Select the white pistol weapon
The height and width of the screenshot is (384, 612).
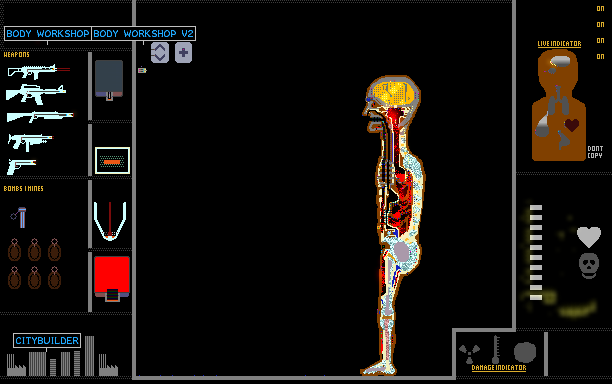pyautogui.click(x=21, y=166)
